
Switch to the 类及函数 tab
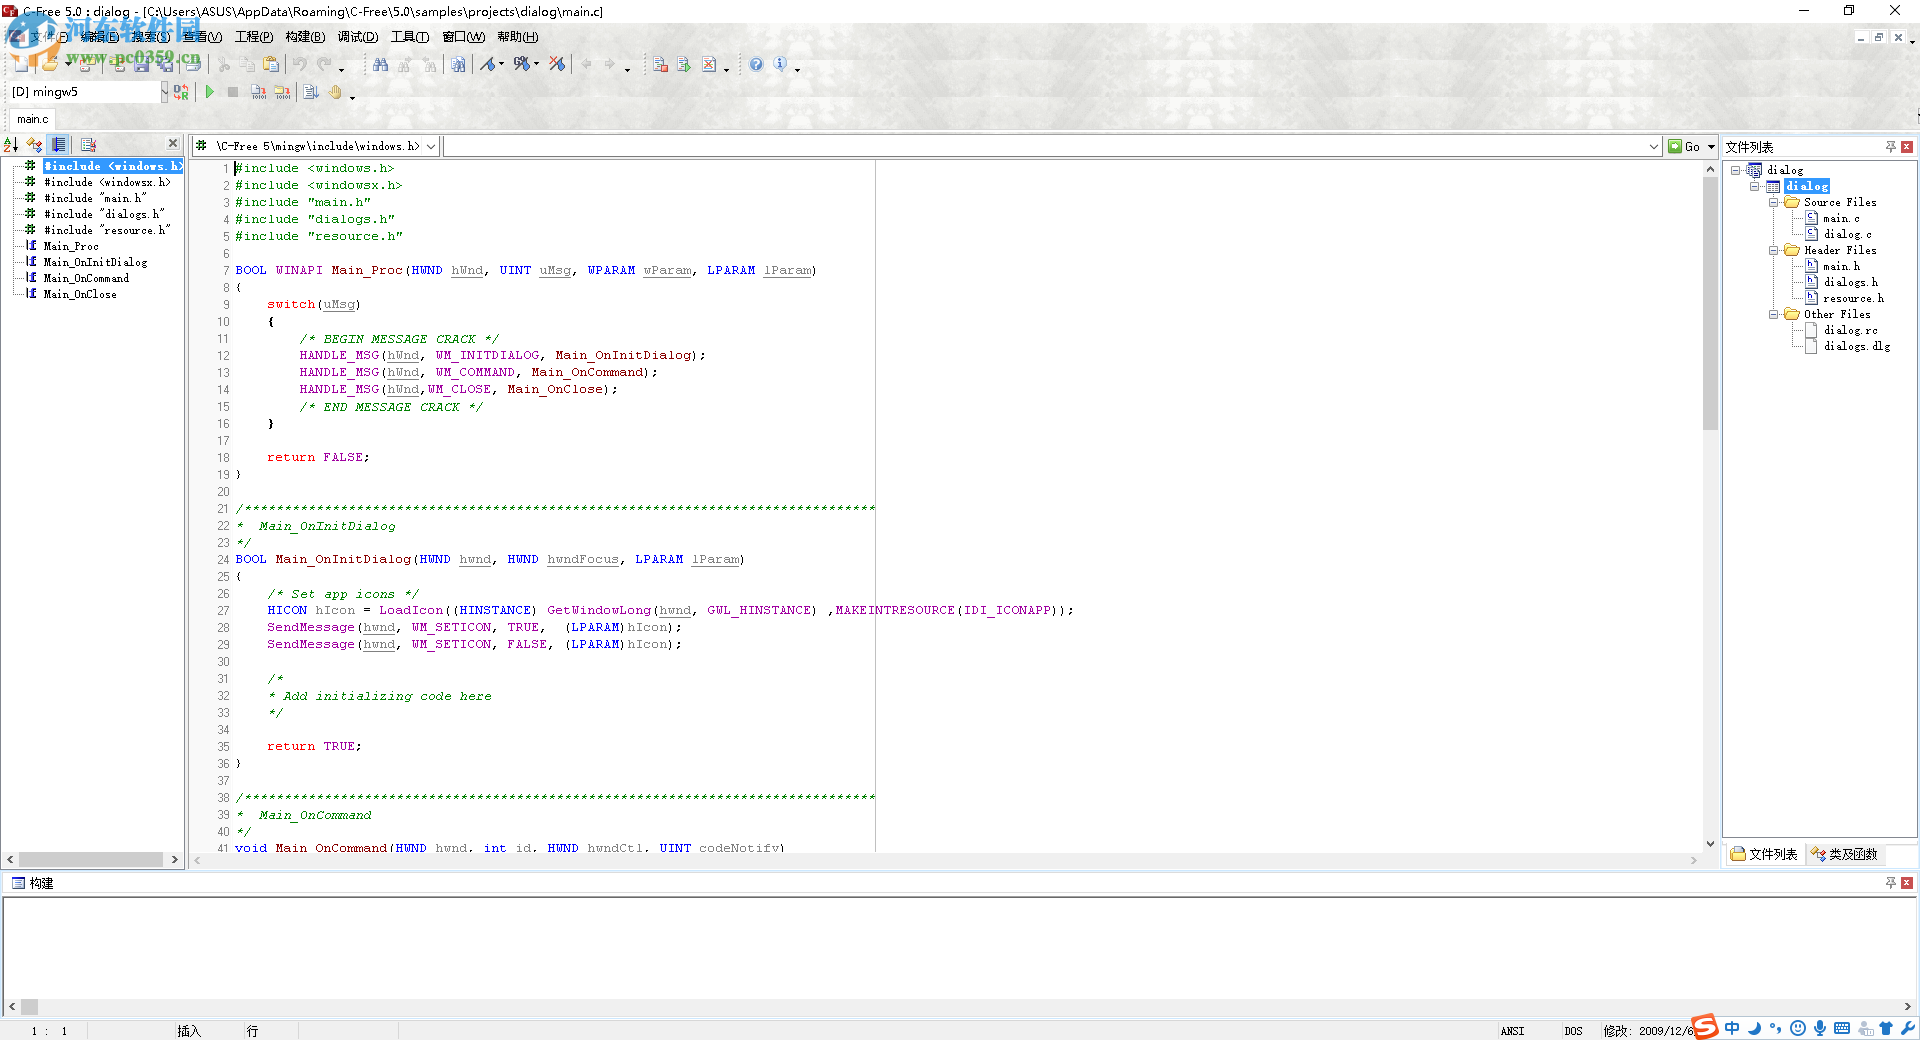coord(1845,854)
